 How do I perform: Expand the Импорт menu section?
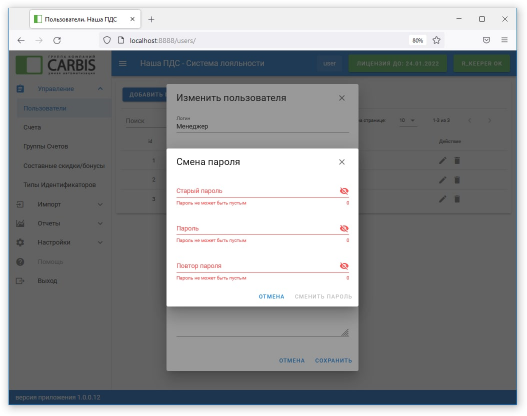[60, 204]
